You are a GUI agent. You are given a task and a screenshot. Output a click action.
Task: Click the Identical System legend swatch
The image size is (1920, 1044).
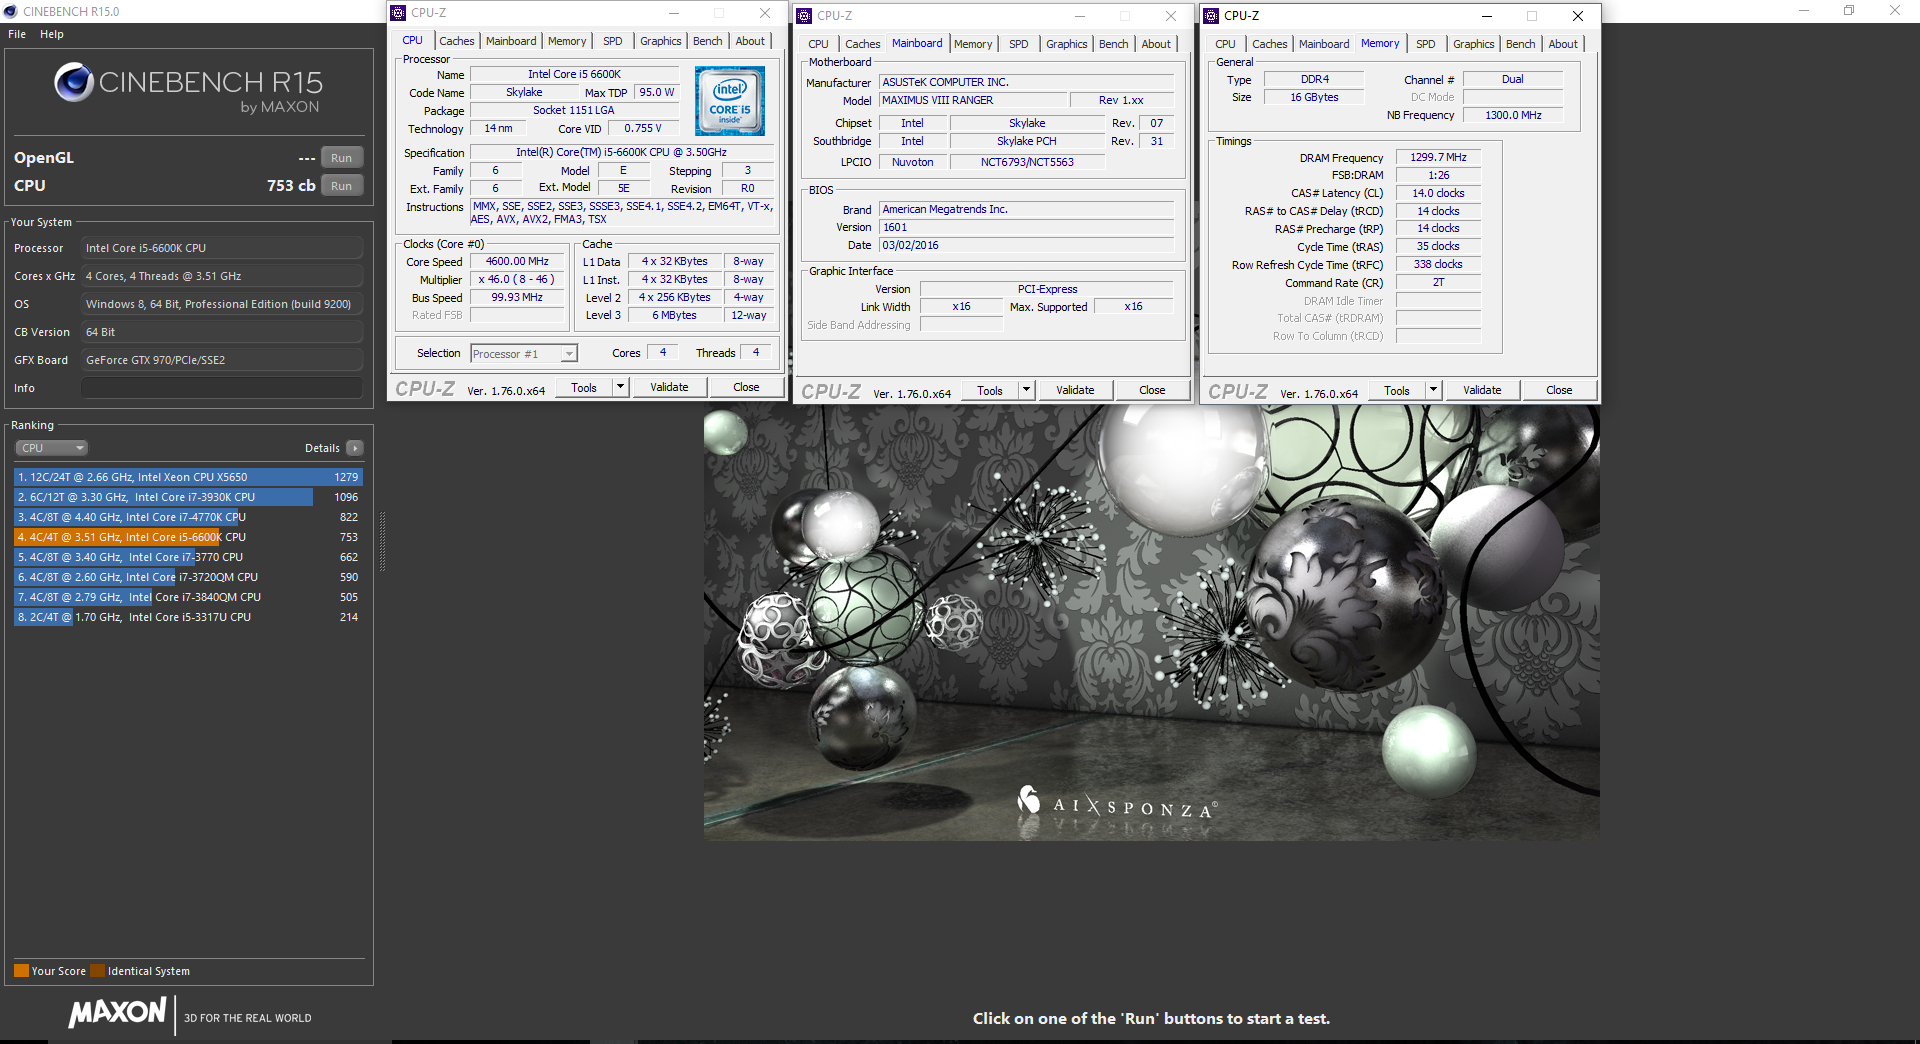(x=97, y=971)
